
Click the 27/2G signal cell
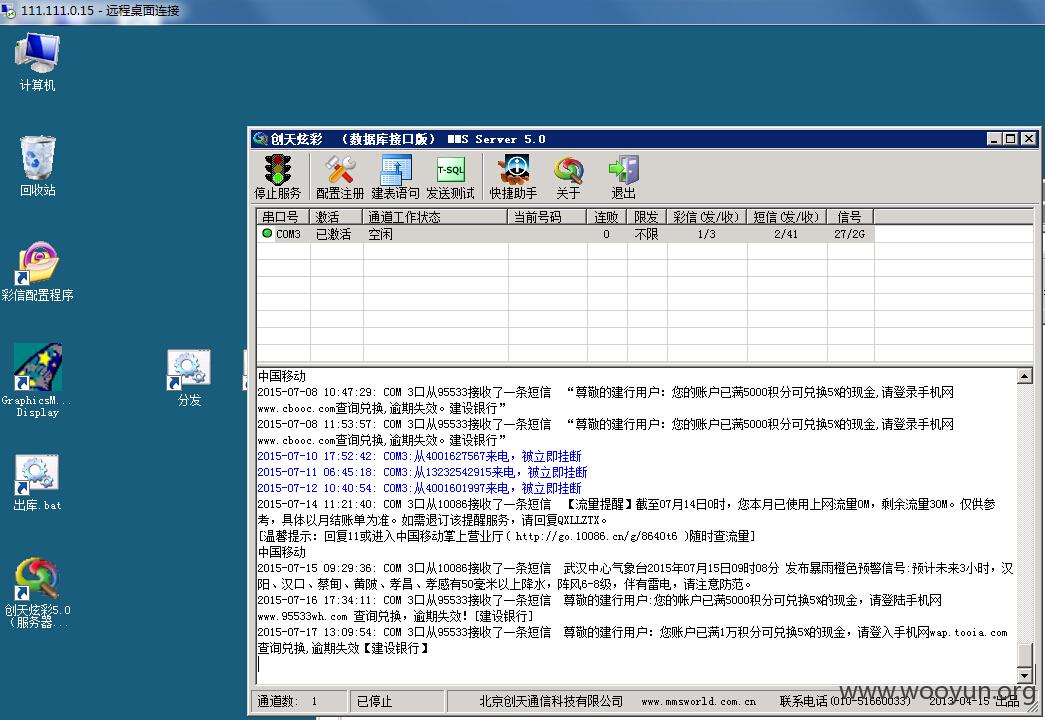tap(850, 234)
